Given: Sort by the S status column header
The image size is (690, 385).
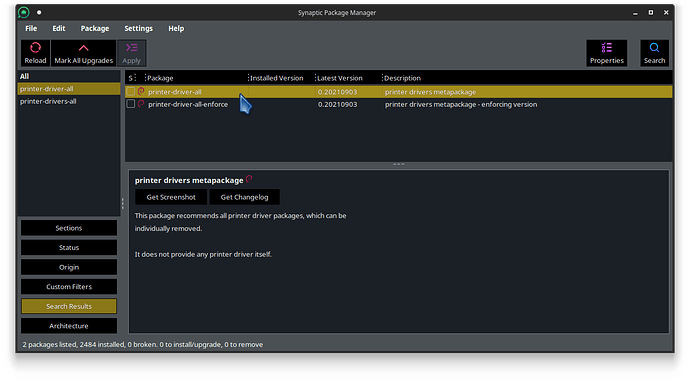Looking at the screenshot, I should pos(131,78).
